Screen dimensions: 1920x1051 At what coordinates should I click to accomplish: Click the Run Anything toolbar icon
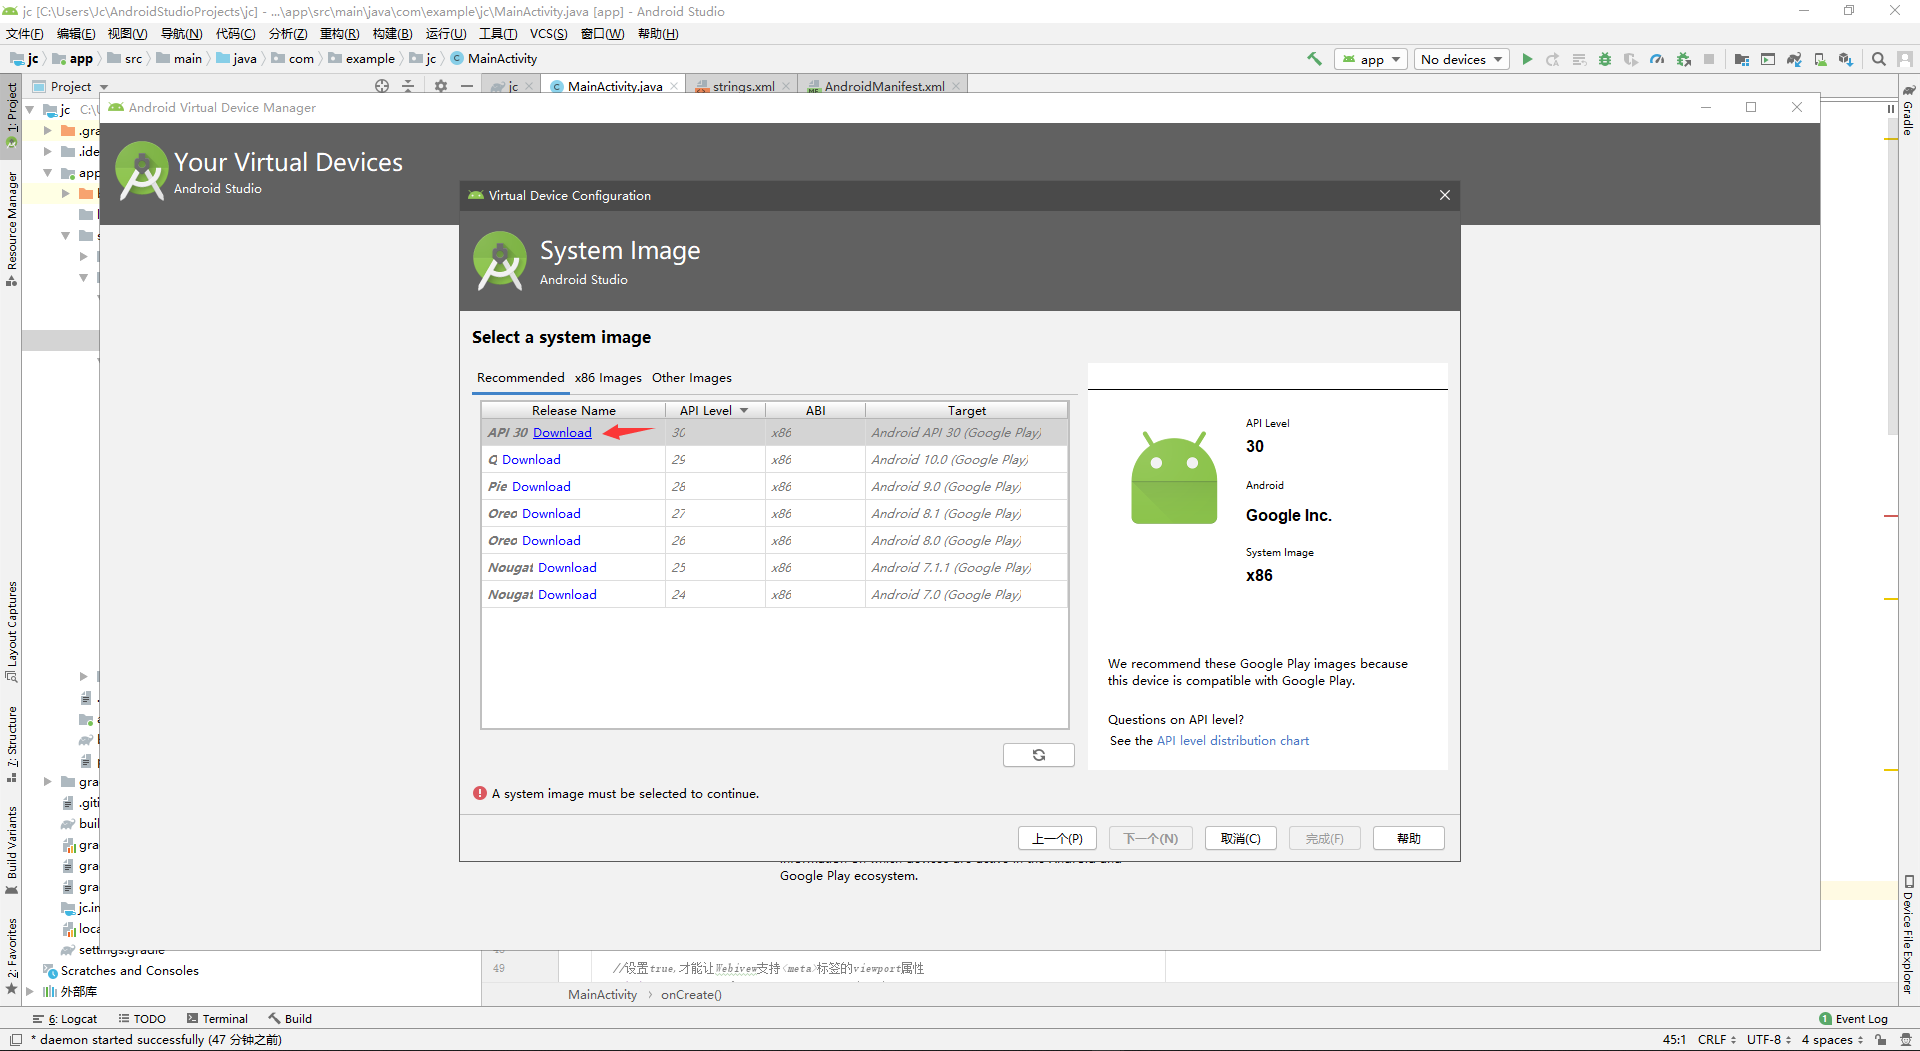tap(1768, 59)
